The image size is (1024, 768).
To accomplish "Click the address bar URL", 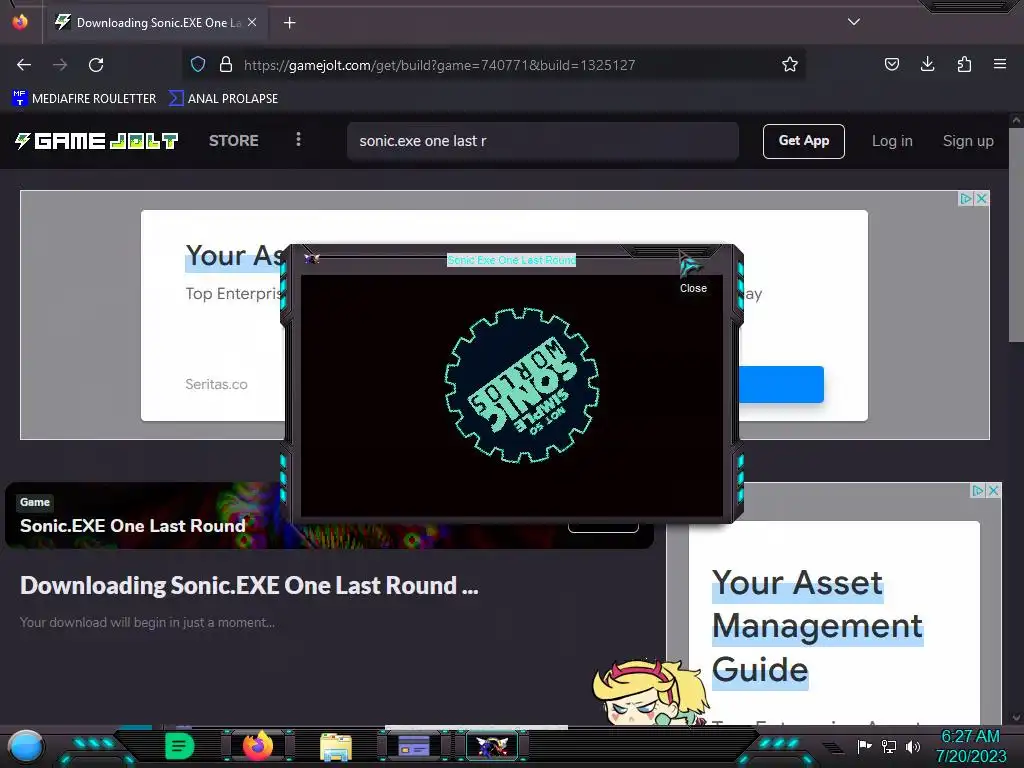I will pyautogui.click(x=439, y=65).
